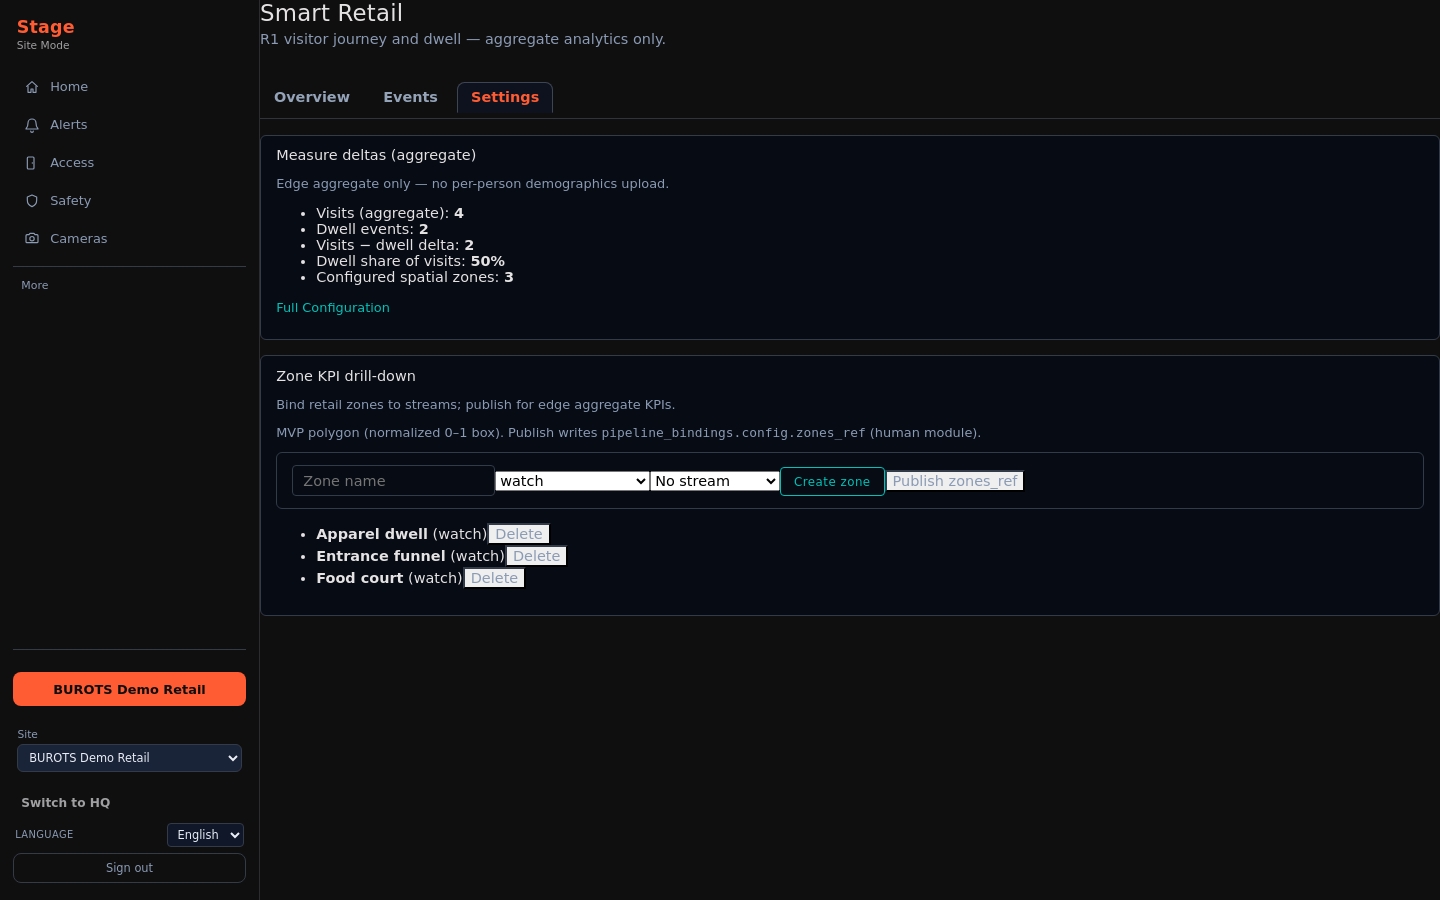Open the No stream dropdown
Screen dimensions: 1440x900
(715, 481)
